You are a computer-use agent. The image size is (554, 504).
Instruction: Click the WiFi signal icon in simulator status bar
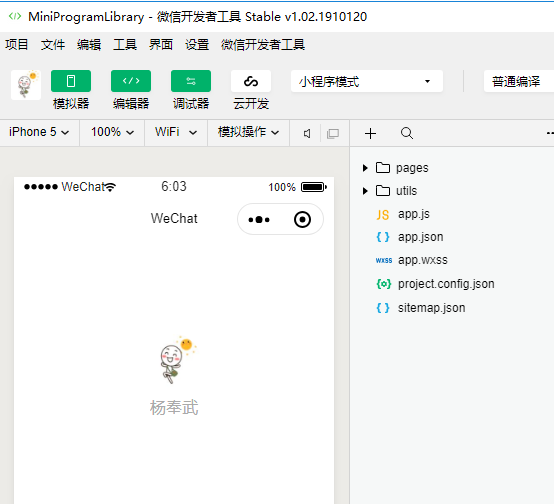tap(111, 187)
